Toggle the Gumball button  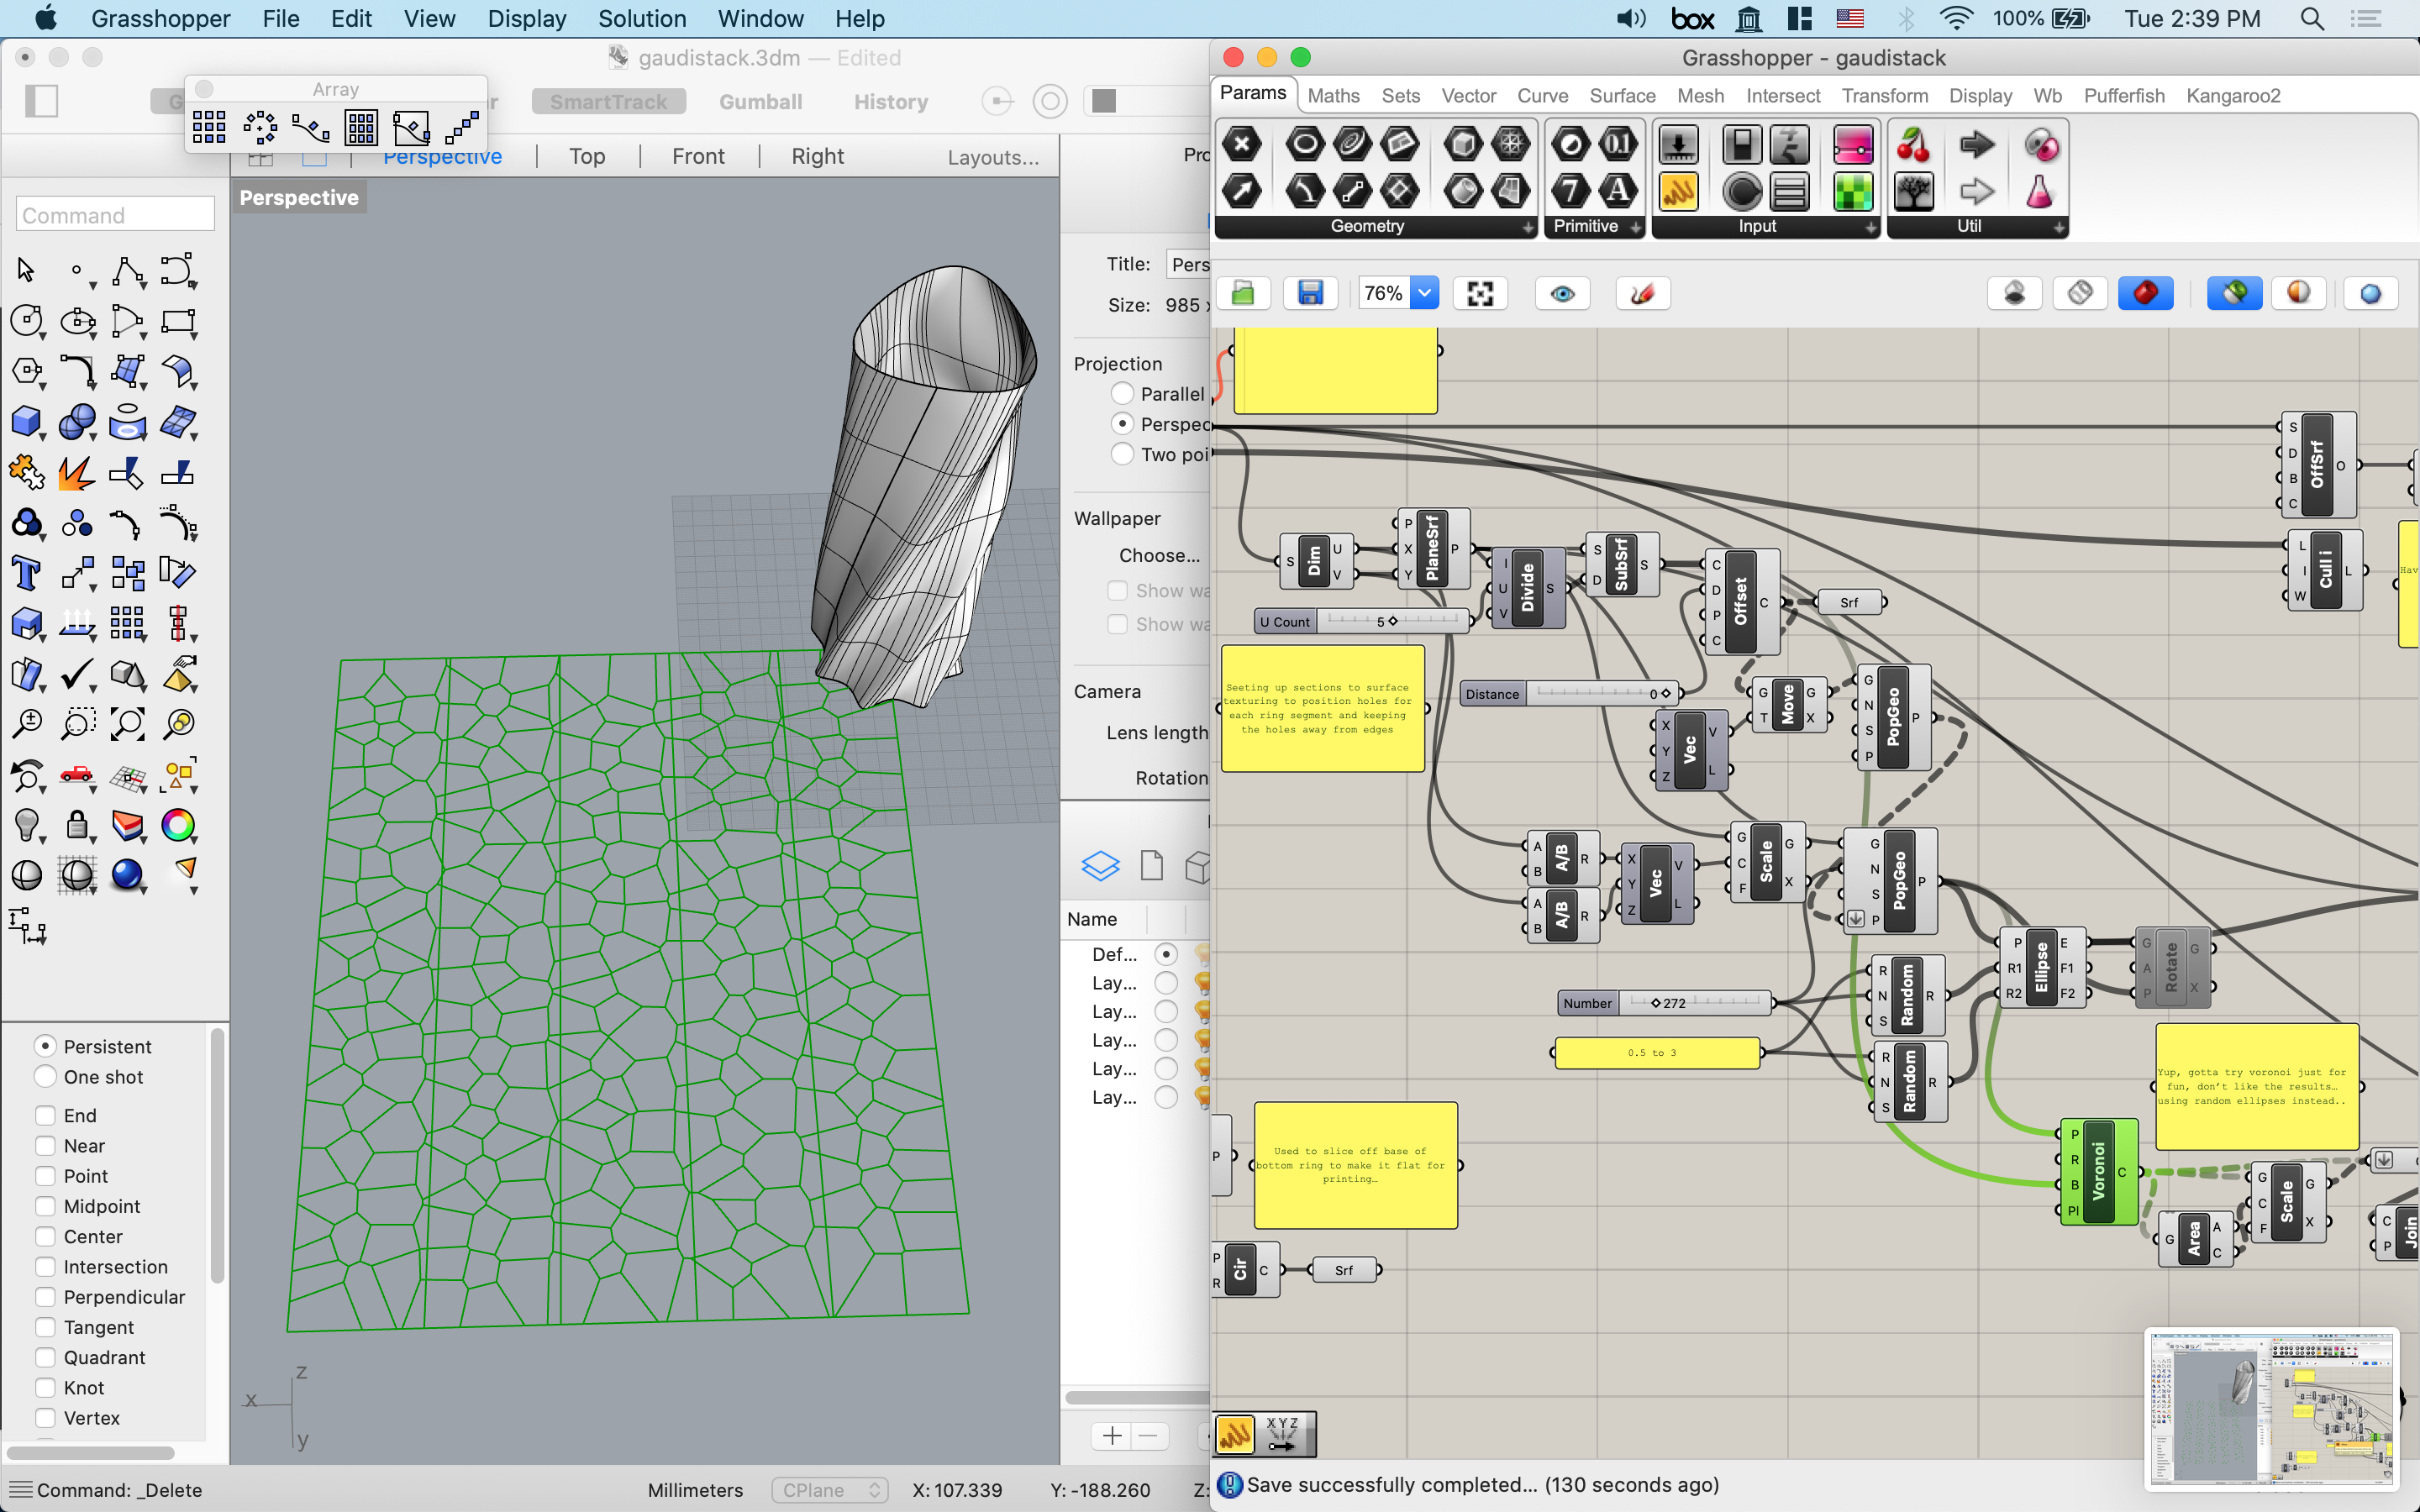pos(760,102)
